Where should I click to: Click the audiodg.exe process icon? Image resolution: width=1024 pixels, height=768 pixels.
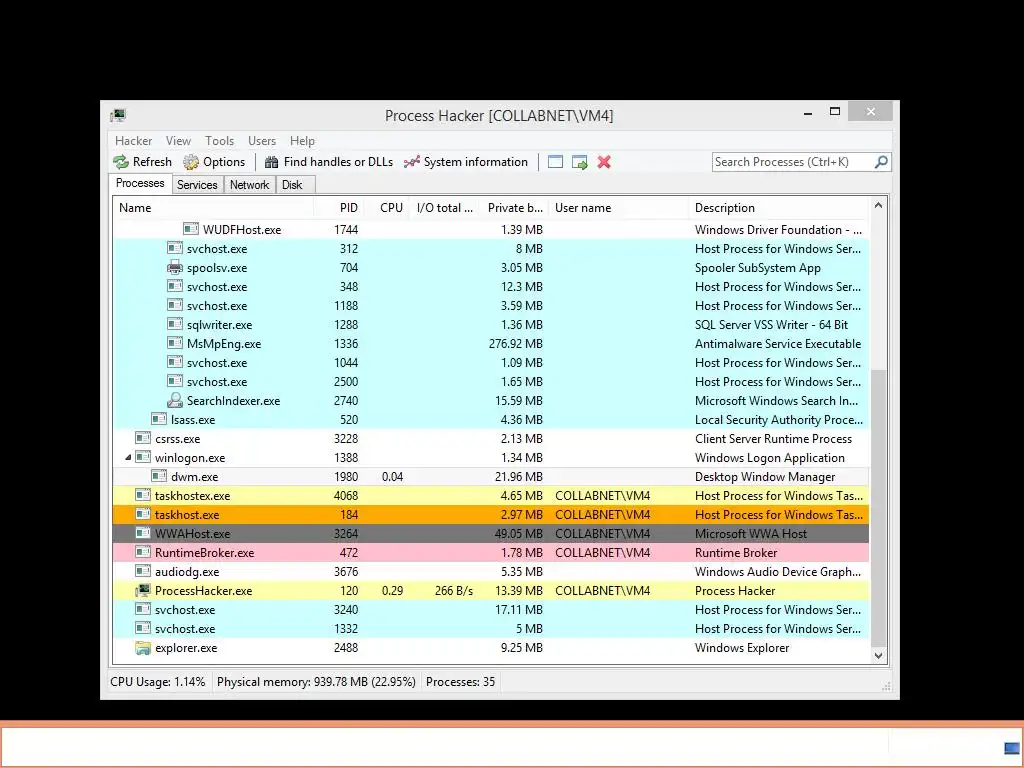point(142,571)
